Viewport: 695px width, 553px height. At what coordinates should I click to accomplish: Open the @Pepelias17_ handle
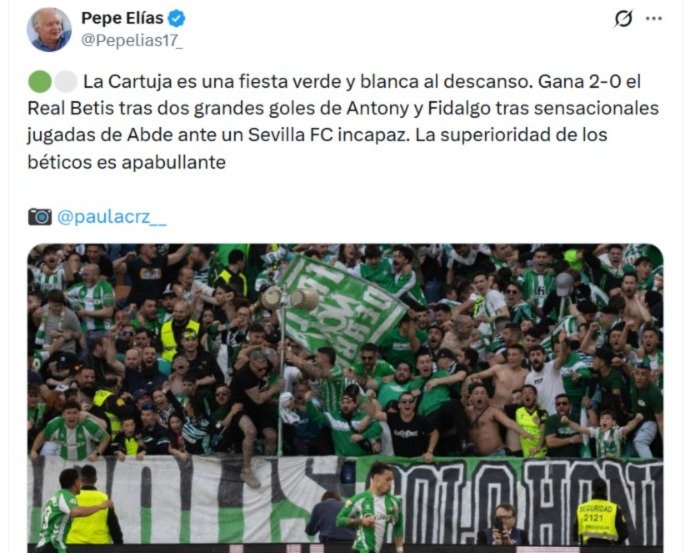pyautogui.click(x=132, y=40)
